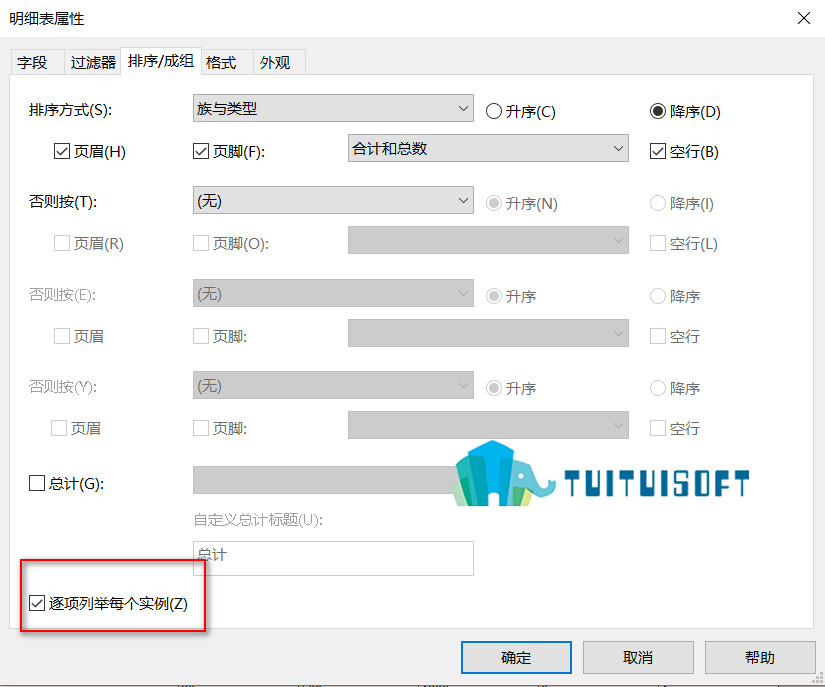Select the 升序(C) radio button
This screenshot has width=825, height=687.
[520, 112]
